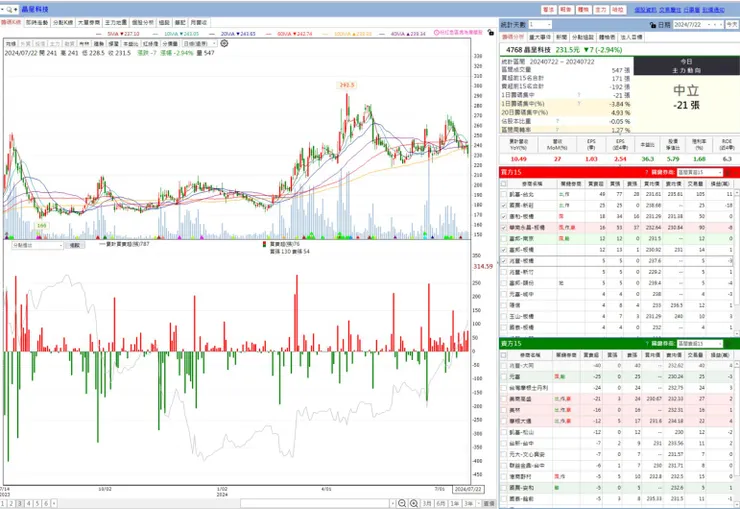The width and height of the screenshot is (740, 509).
Task: Tick the checkbox for 兆豐-新竹 row
Action: [x=504, y=272]
